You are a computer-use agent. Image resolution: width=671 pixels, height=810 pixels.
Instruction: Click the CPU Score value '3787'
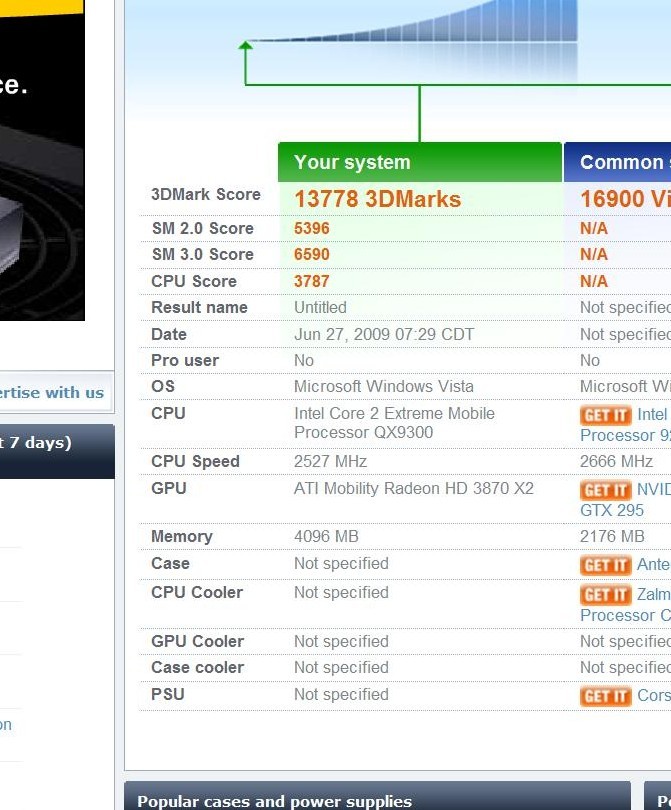(311, 282)
